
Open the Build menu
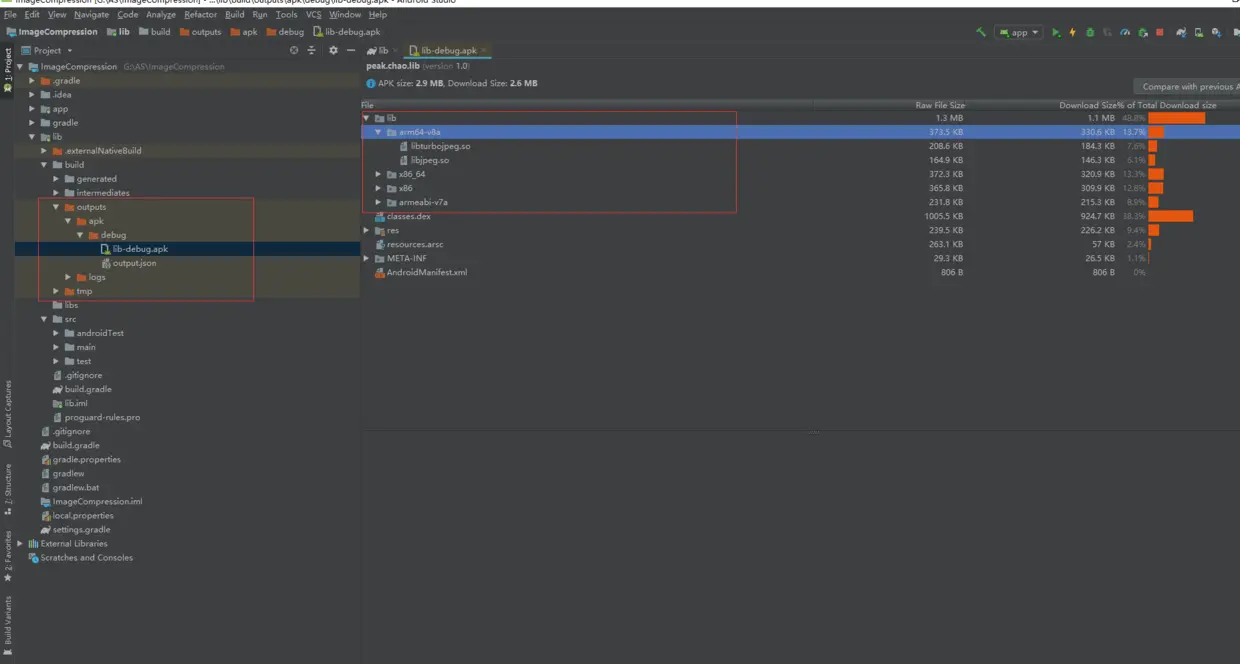(x=234, y=15)
